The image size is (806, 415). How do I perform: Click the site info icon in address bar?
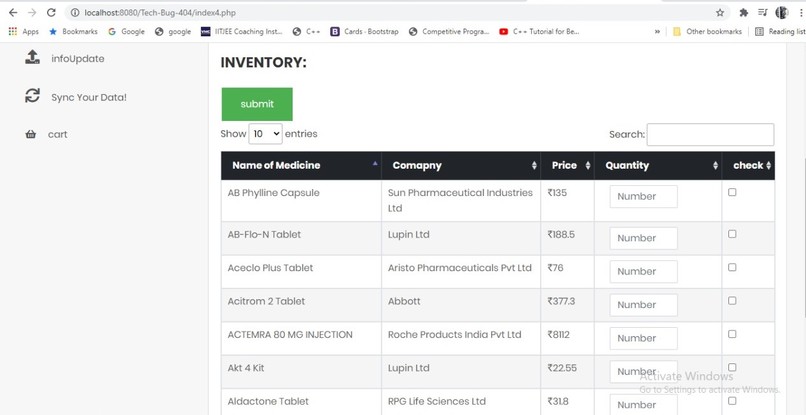pyautogui.click(x=75, y=12)
